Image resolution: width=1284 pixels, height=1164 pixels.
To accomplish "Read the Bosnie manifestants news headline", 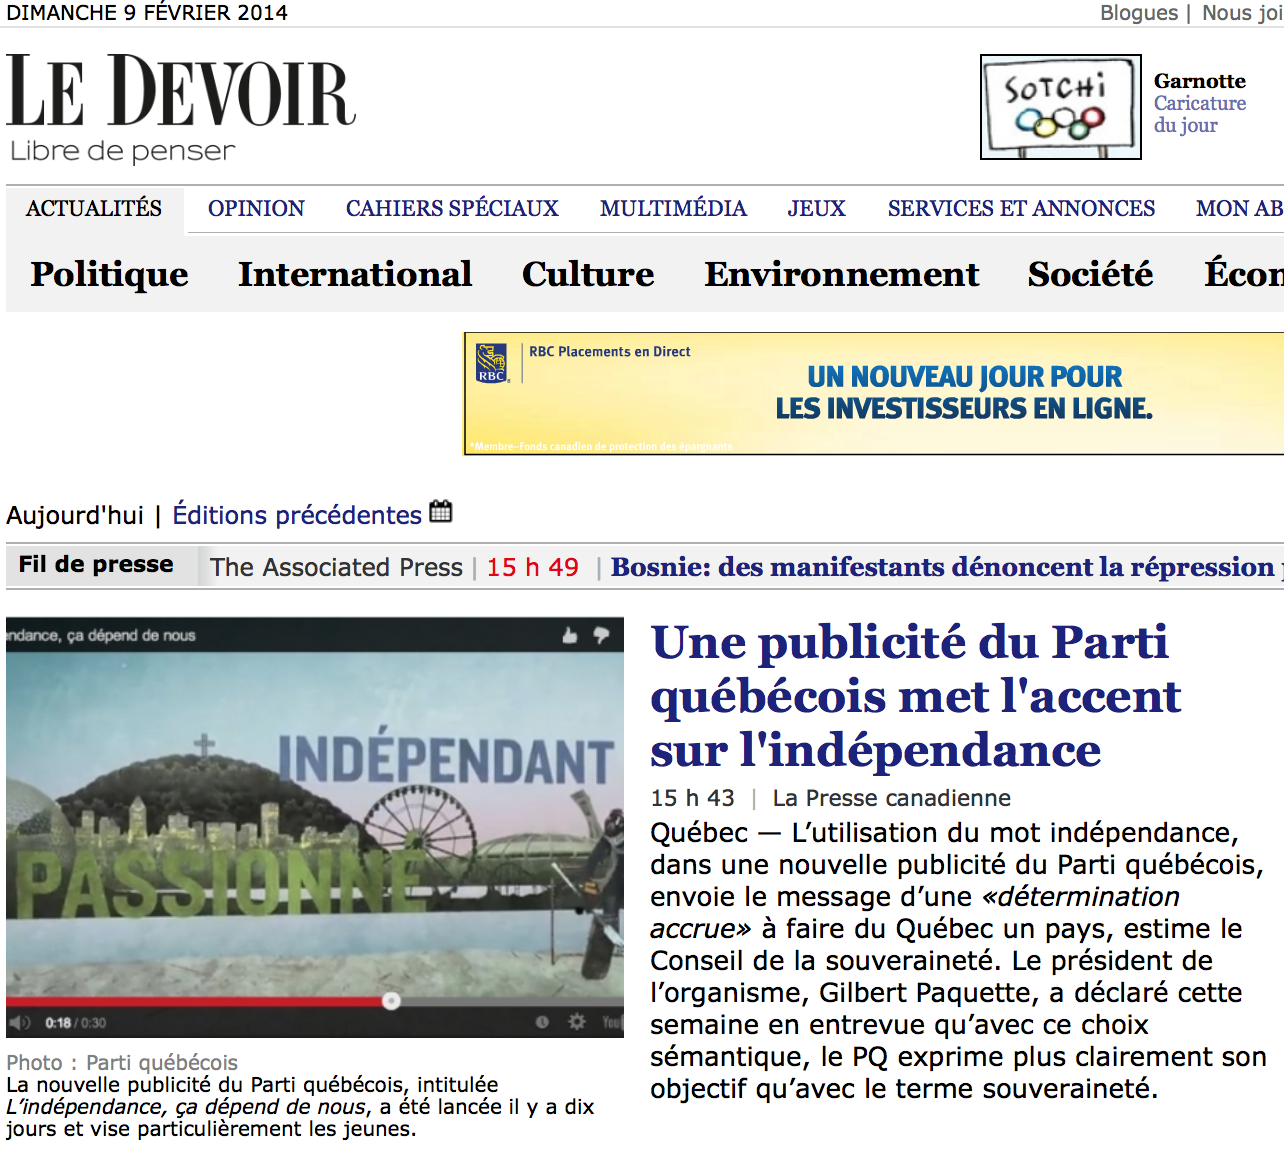I will [x=946, y=567].
